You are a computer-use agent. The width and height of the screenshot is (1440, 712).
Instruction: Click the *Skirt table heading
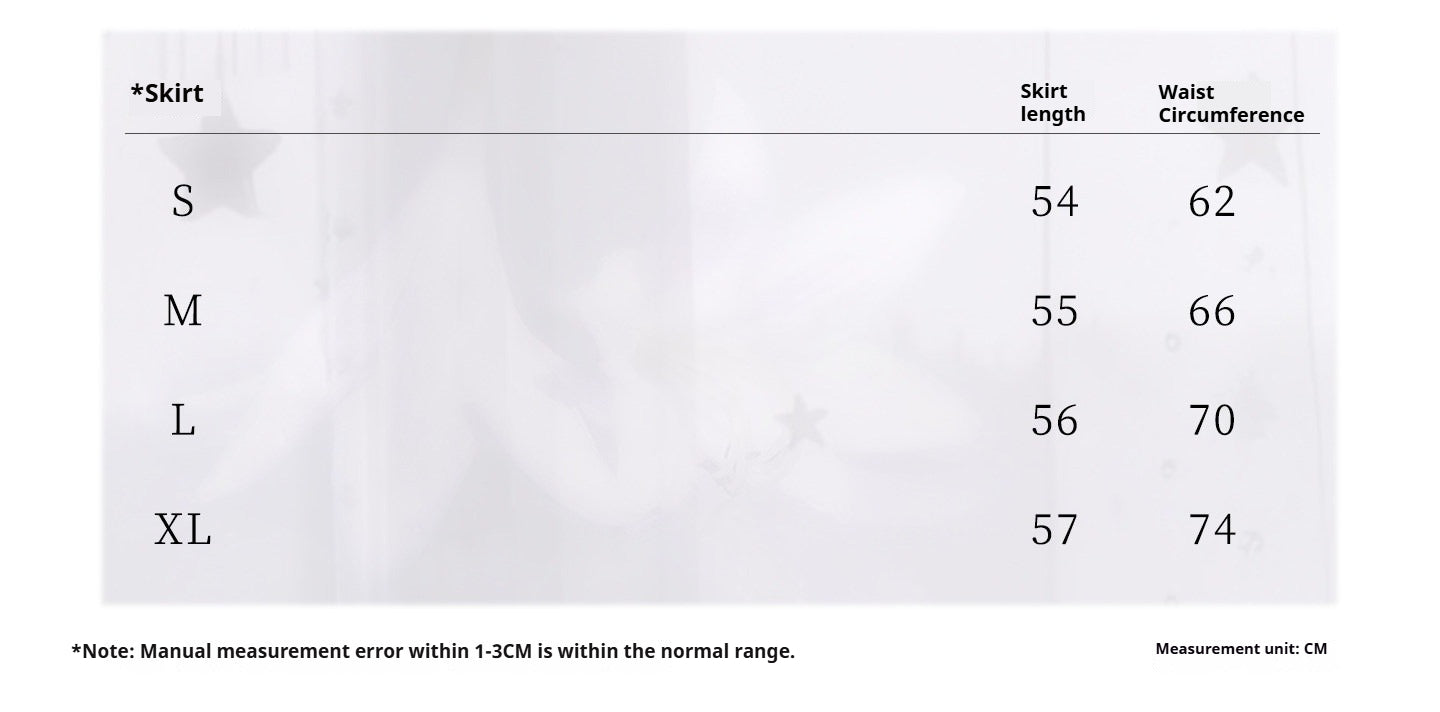[167, 93]
